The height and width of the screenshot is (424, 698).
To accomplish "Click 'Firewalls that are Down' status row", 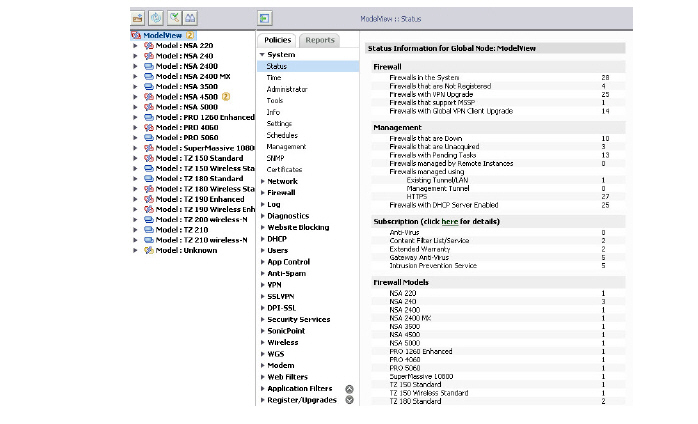I will [498, 139].
